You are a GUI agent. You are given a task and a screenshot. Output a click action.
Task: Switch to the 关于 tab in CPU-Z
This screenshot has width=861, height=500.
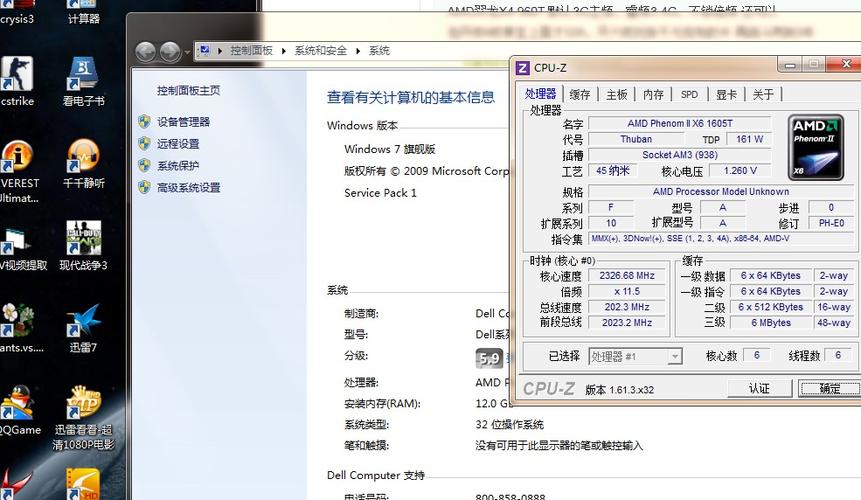click(x=763, y=94)
